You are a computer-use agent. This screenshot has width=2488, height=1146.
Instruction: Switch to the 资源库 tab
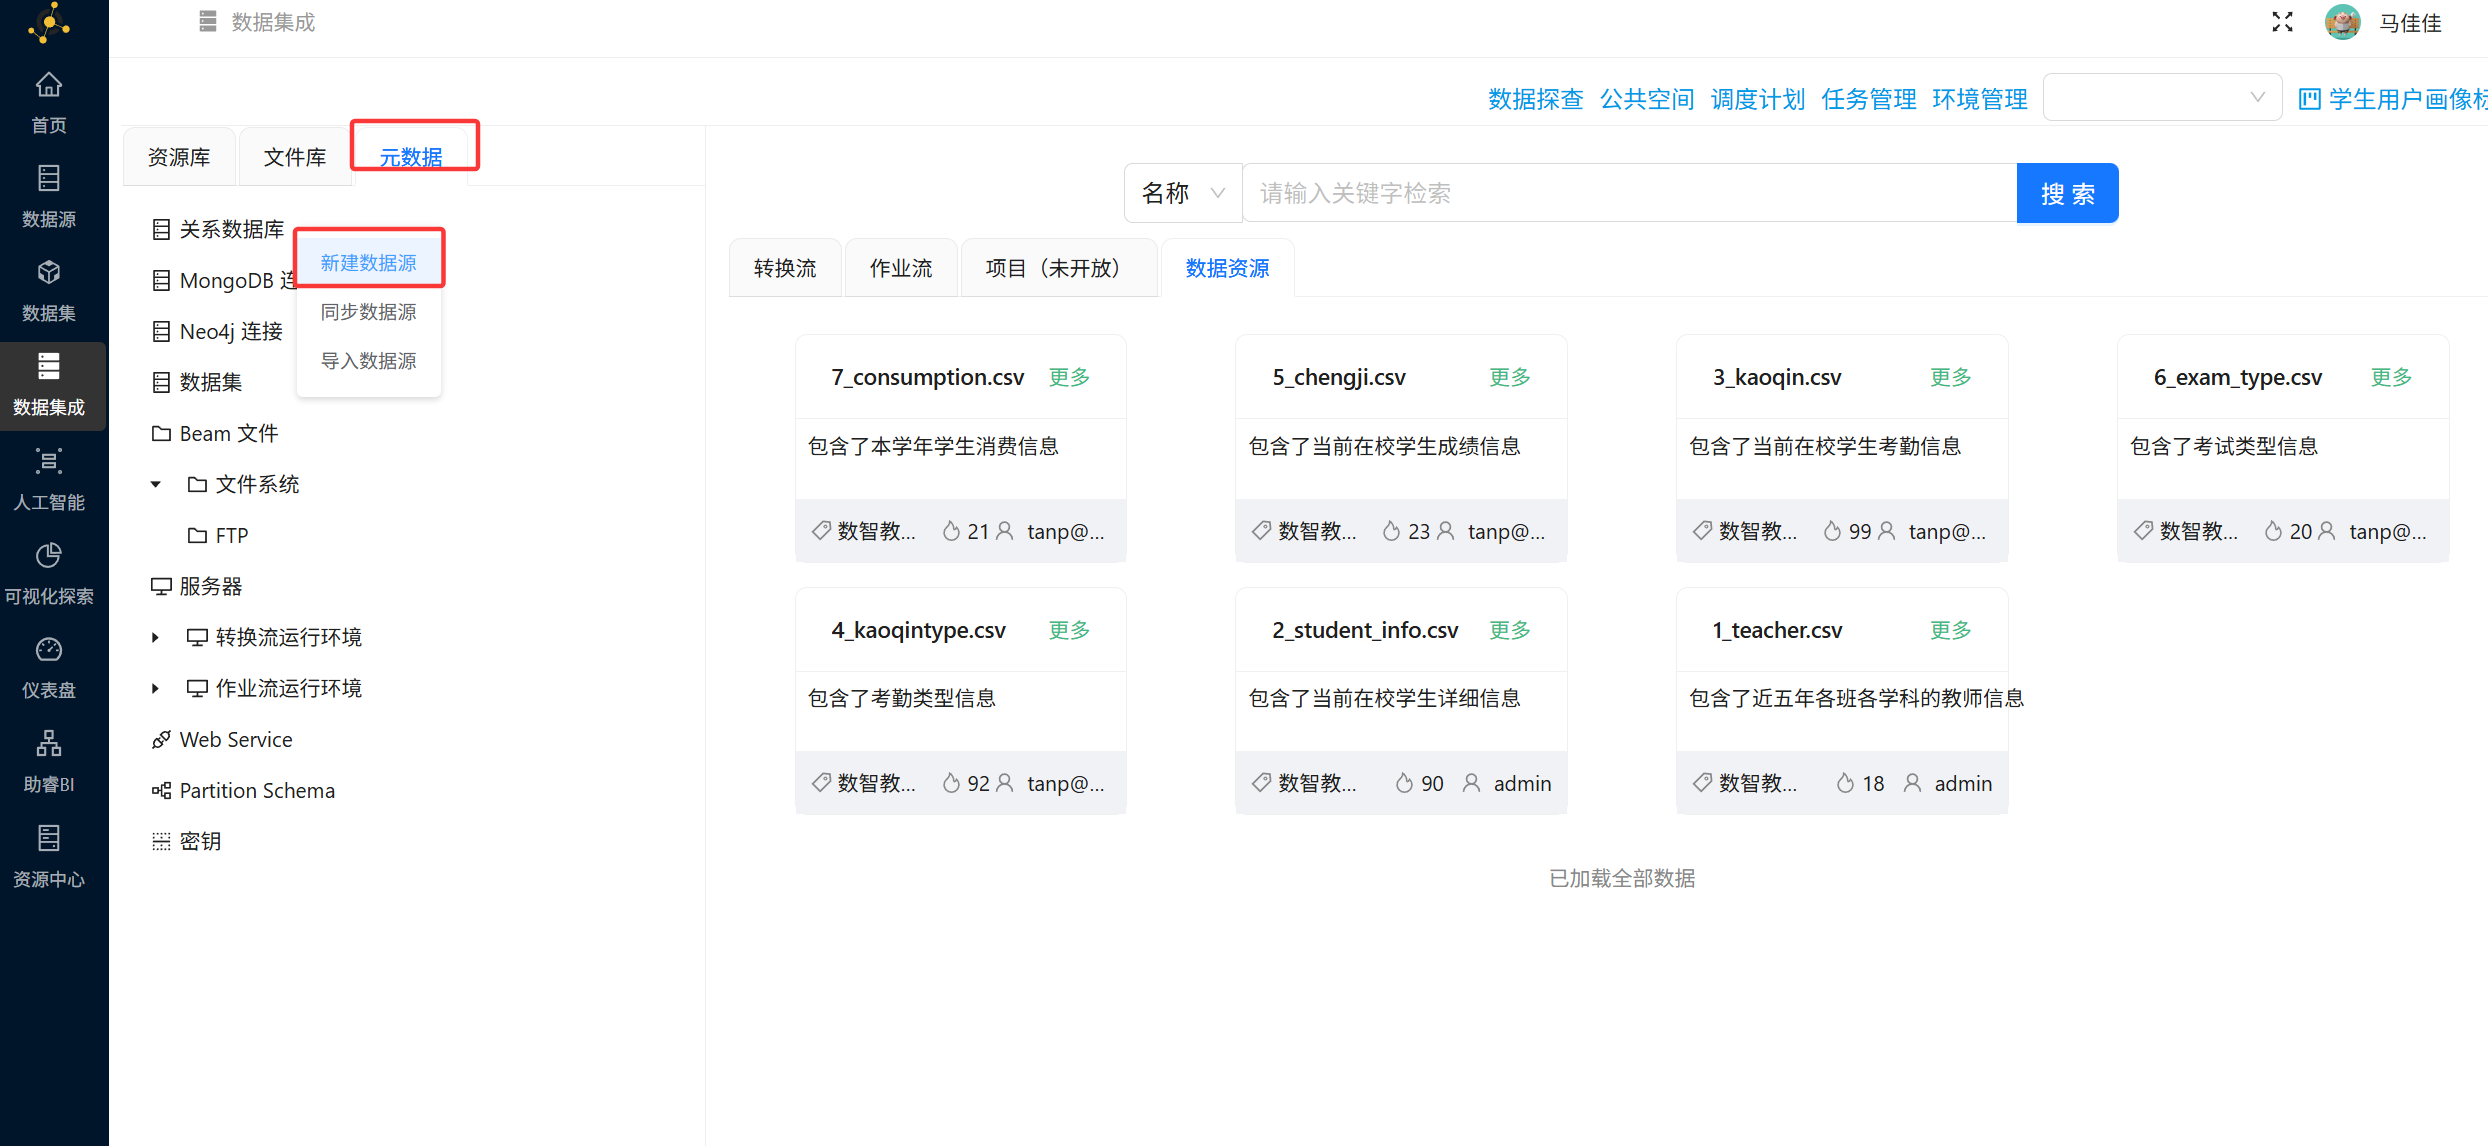[179, 157]
